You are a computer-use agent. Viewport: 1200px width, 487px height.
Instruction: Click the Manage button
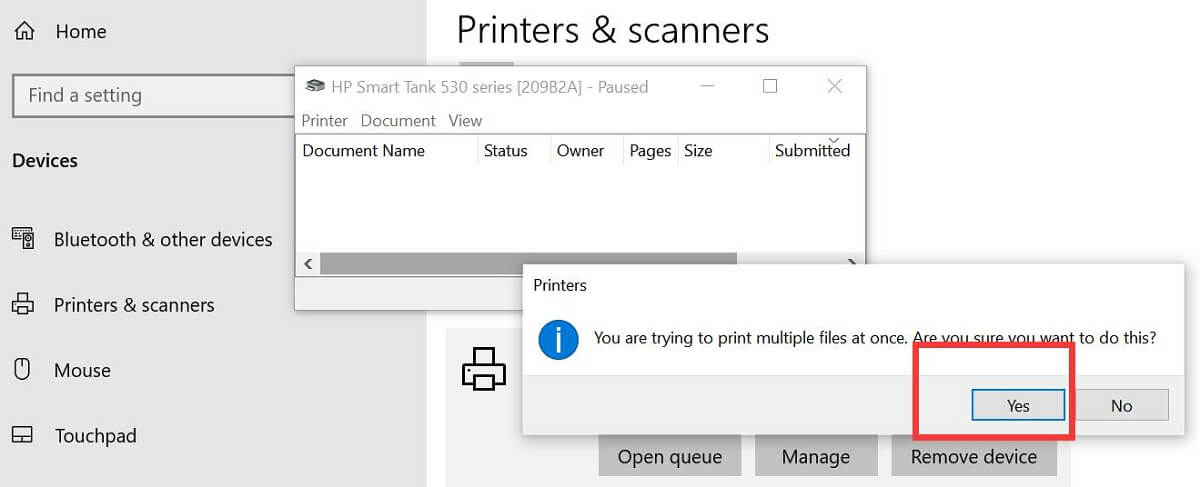point(816,457)
